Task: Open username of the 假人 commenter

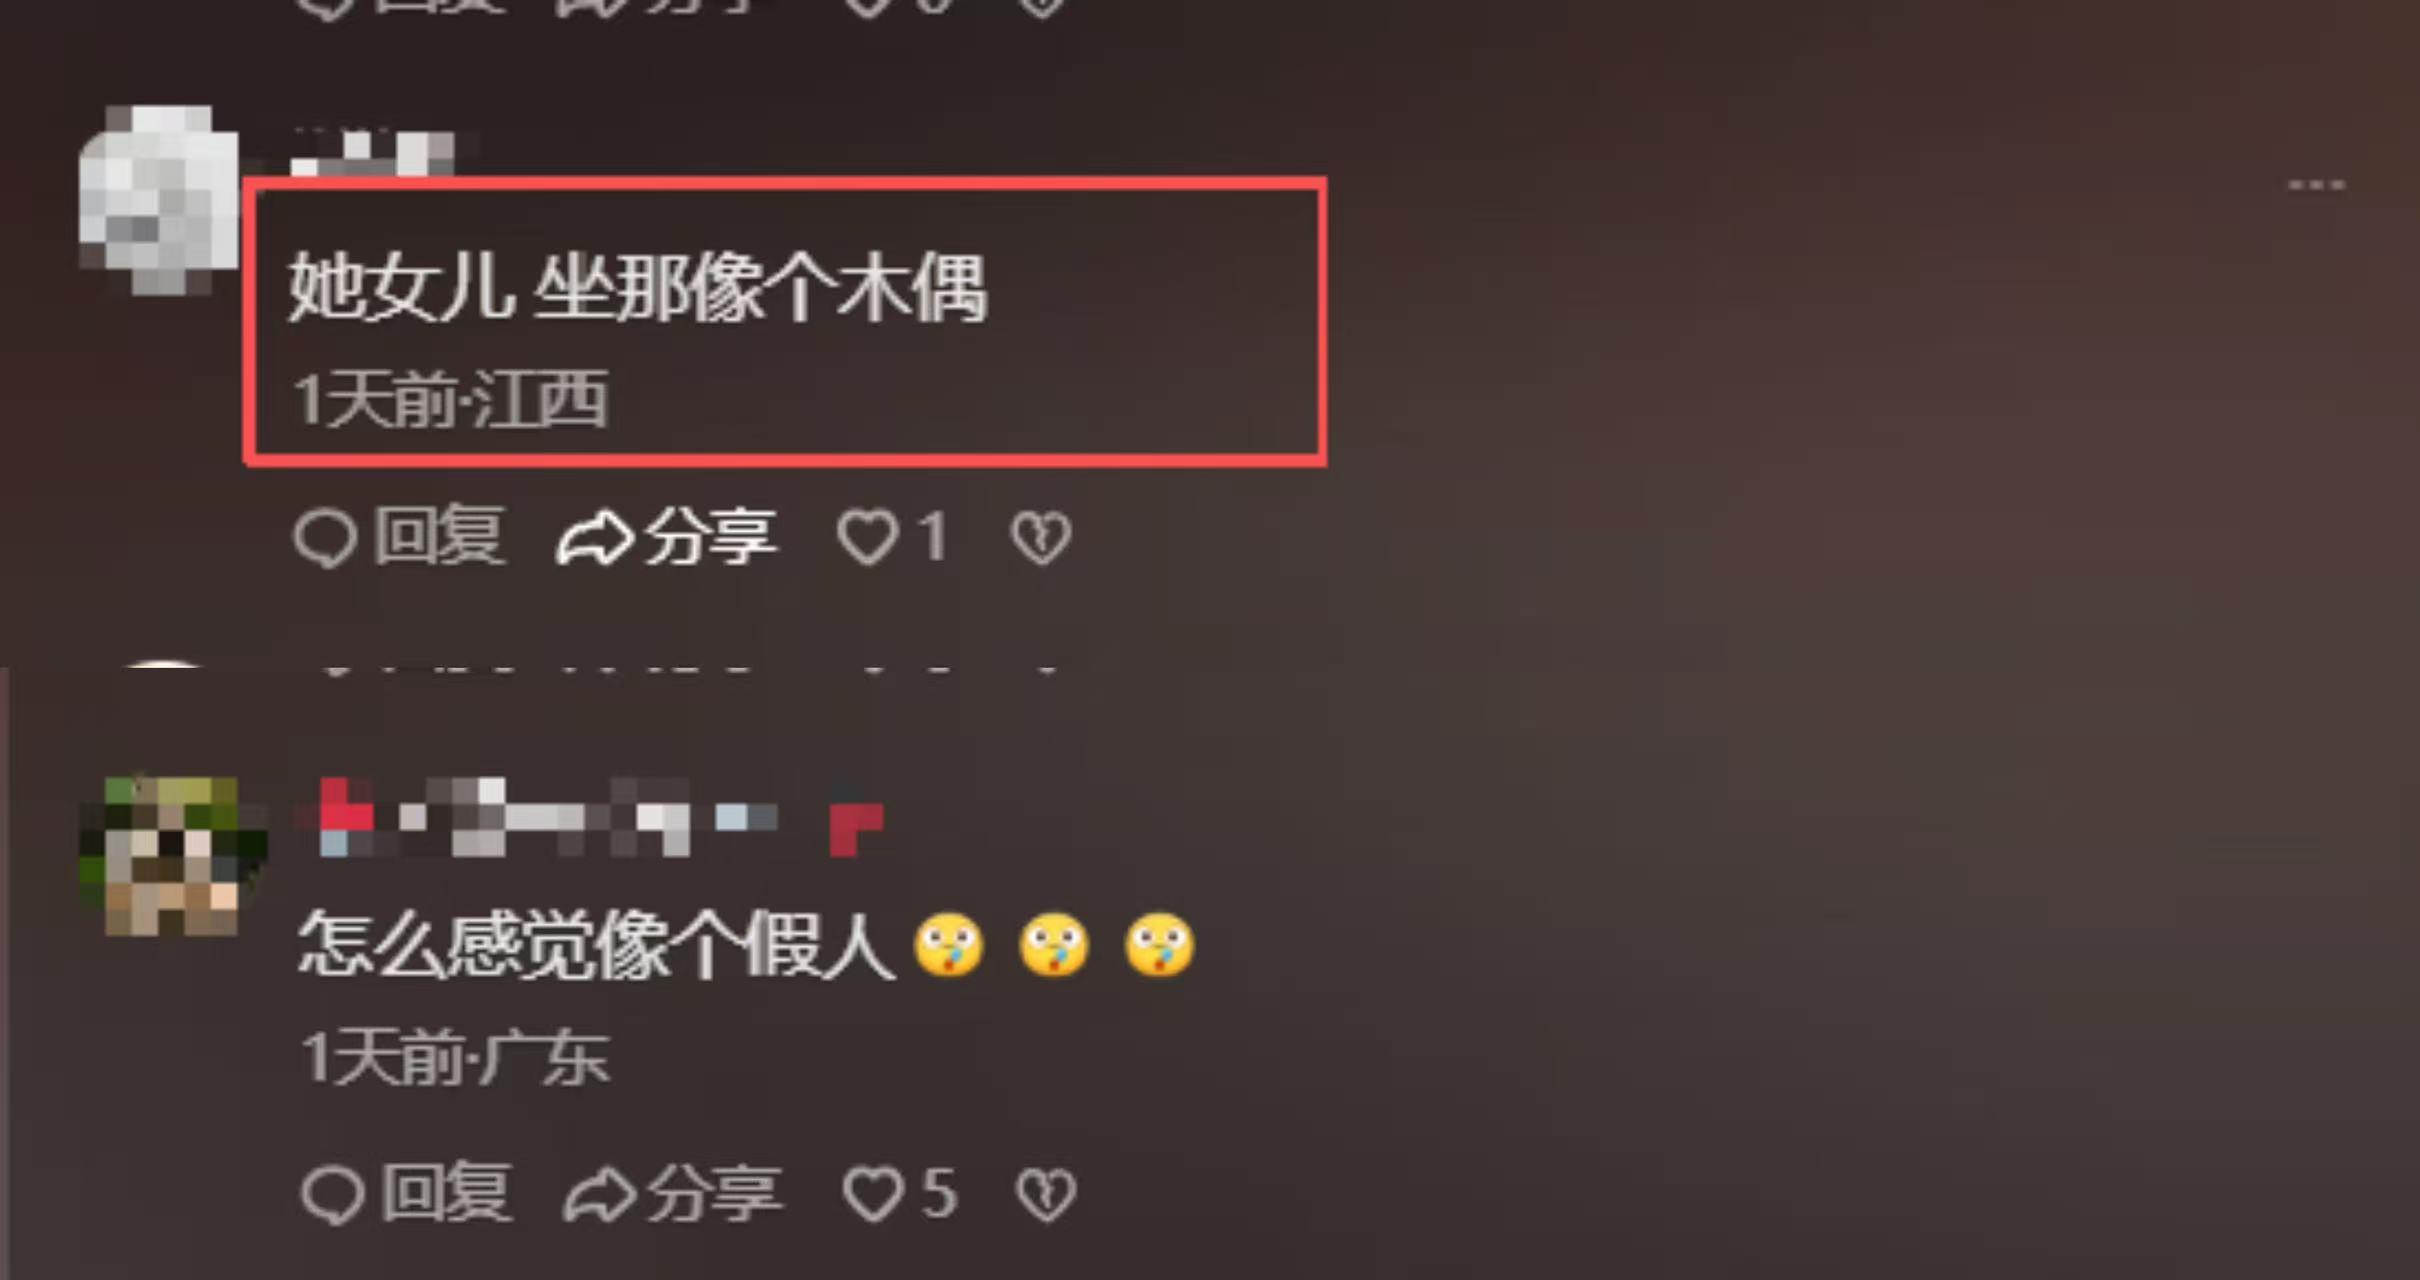Action: (590, 818)
